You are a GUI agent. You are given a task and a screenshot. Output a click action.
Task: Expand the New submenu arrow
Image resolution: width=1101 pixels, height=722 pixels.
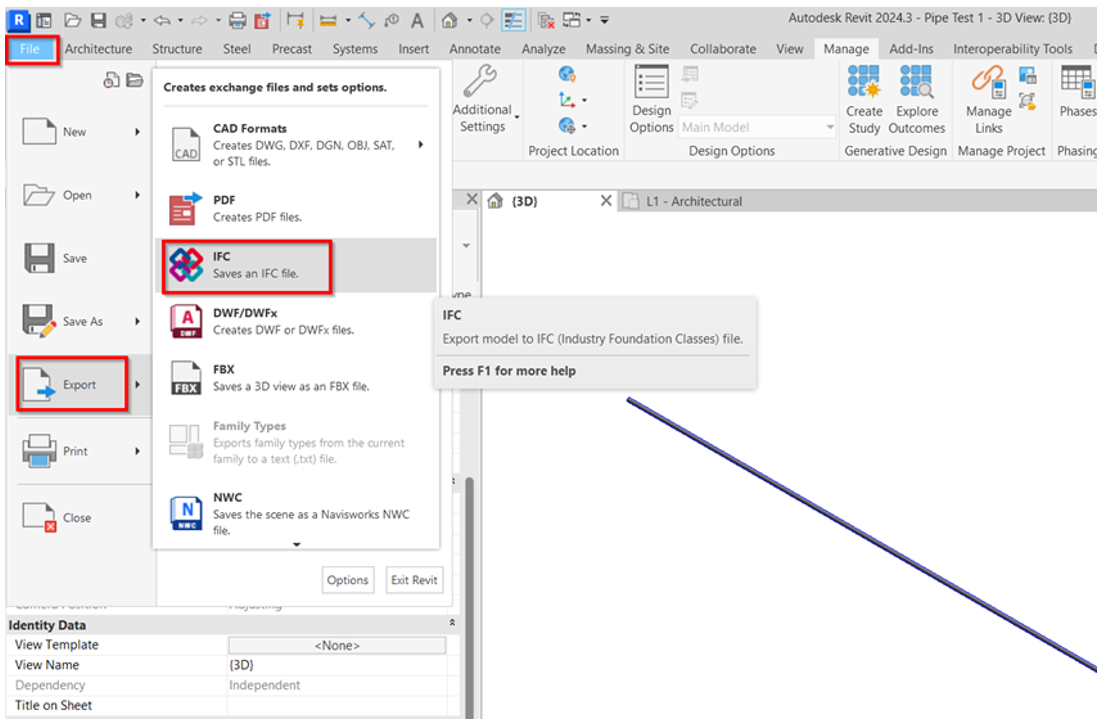[138, 131]
